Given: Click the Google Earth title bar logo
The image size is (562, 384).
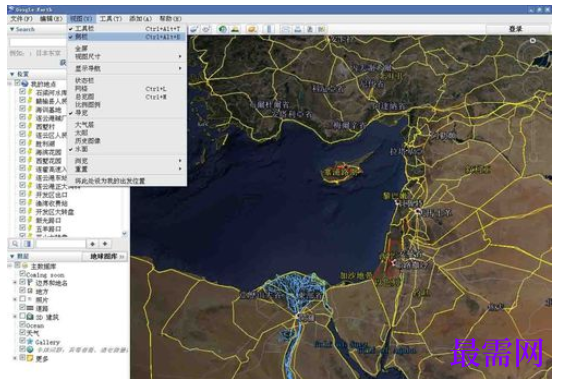Looking at the screenshot, I should point(11,9).
